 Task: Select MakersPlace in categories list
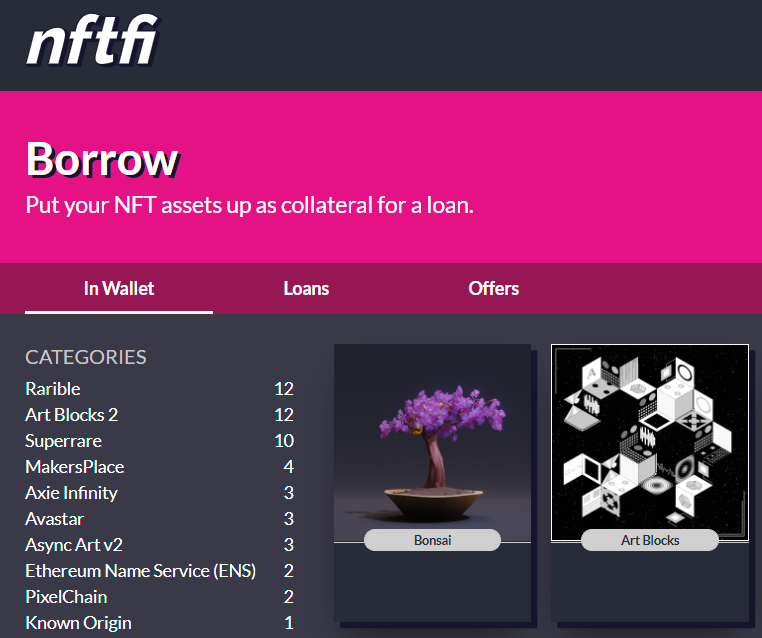[75, 467]
